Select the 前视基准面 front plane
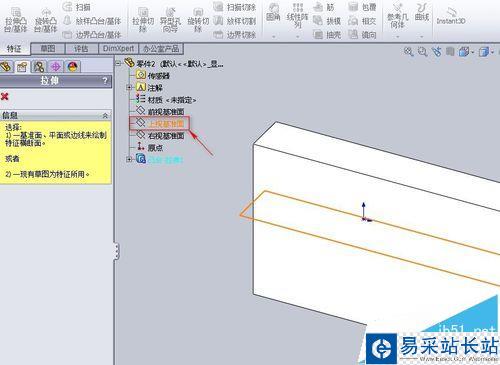 click(x=160, y=111)
